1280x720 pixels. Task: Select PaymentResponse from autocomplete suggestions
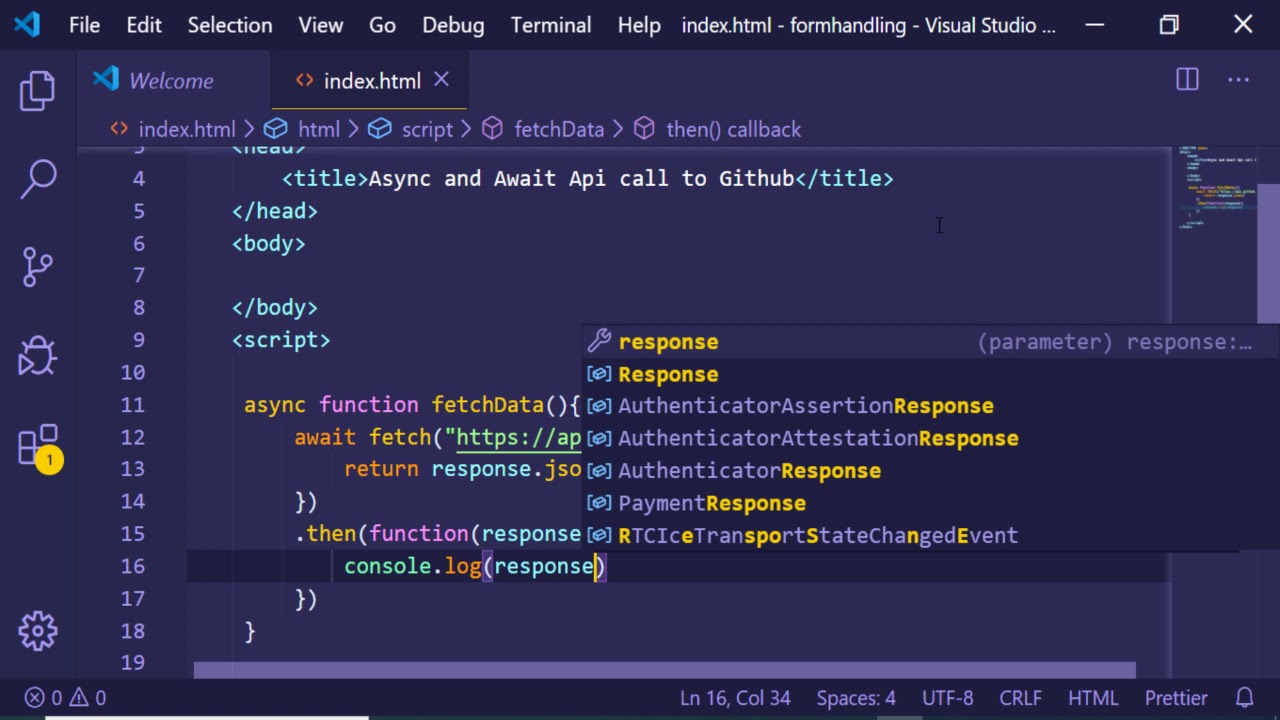pyautogui.click(x=711, y=503)
